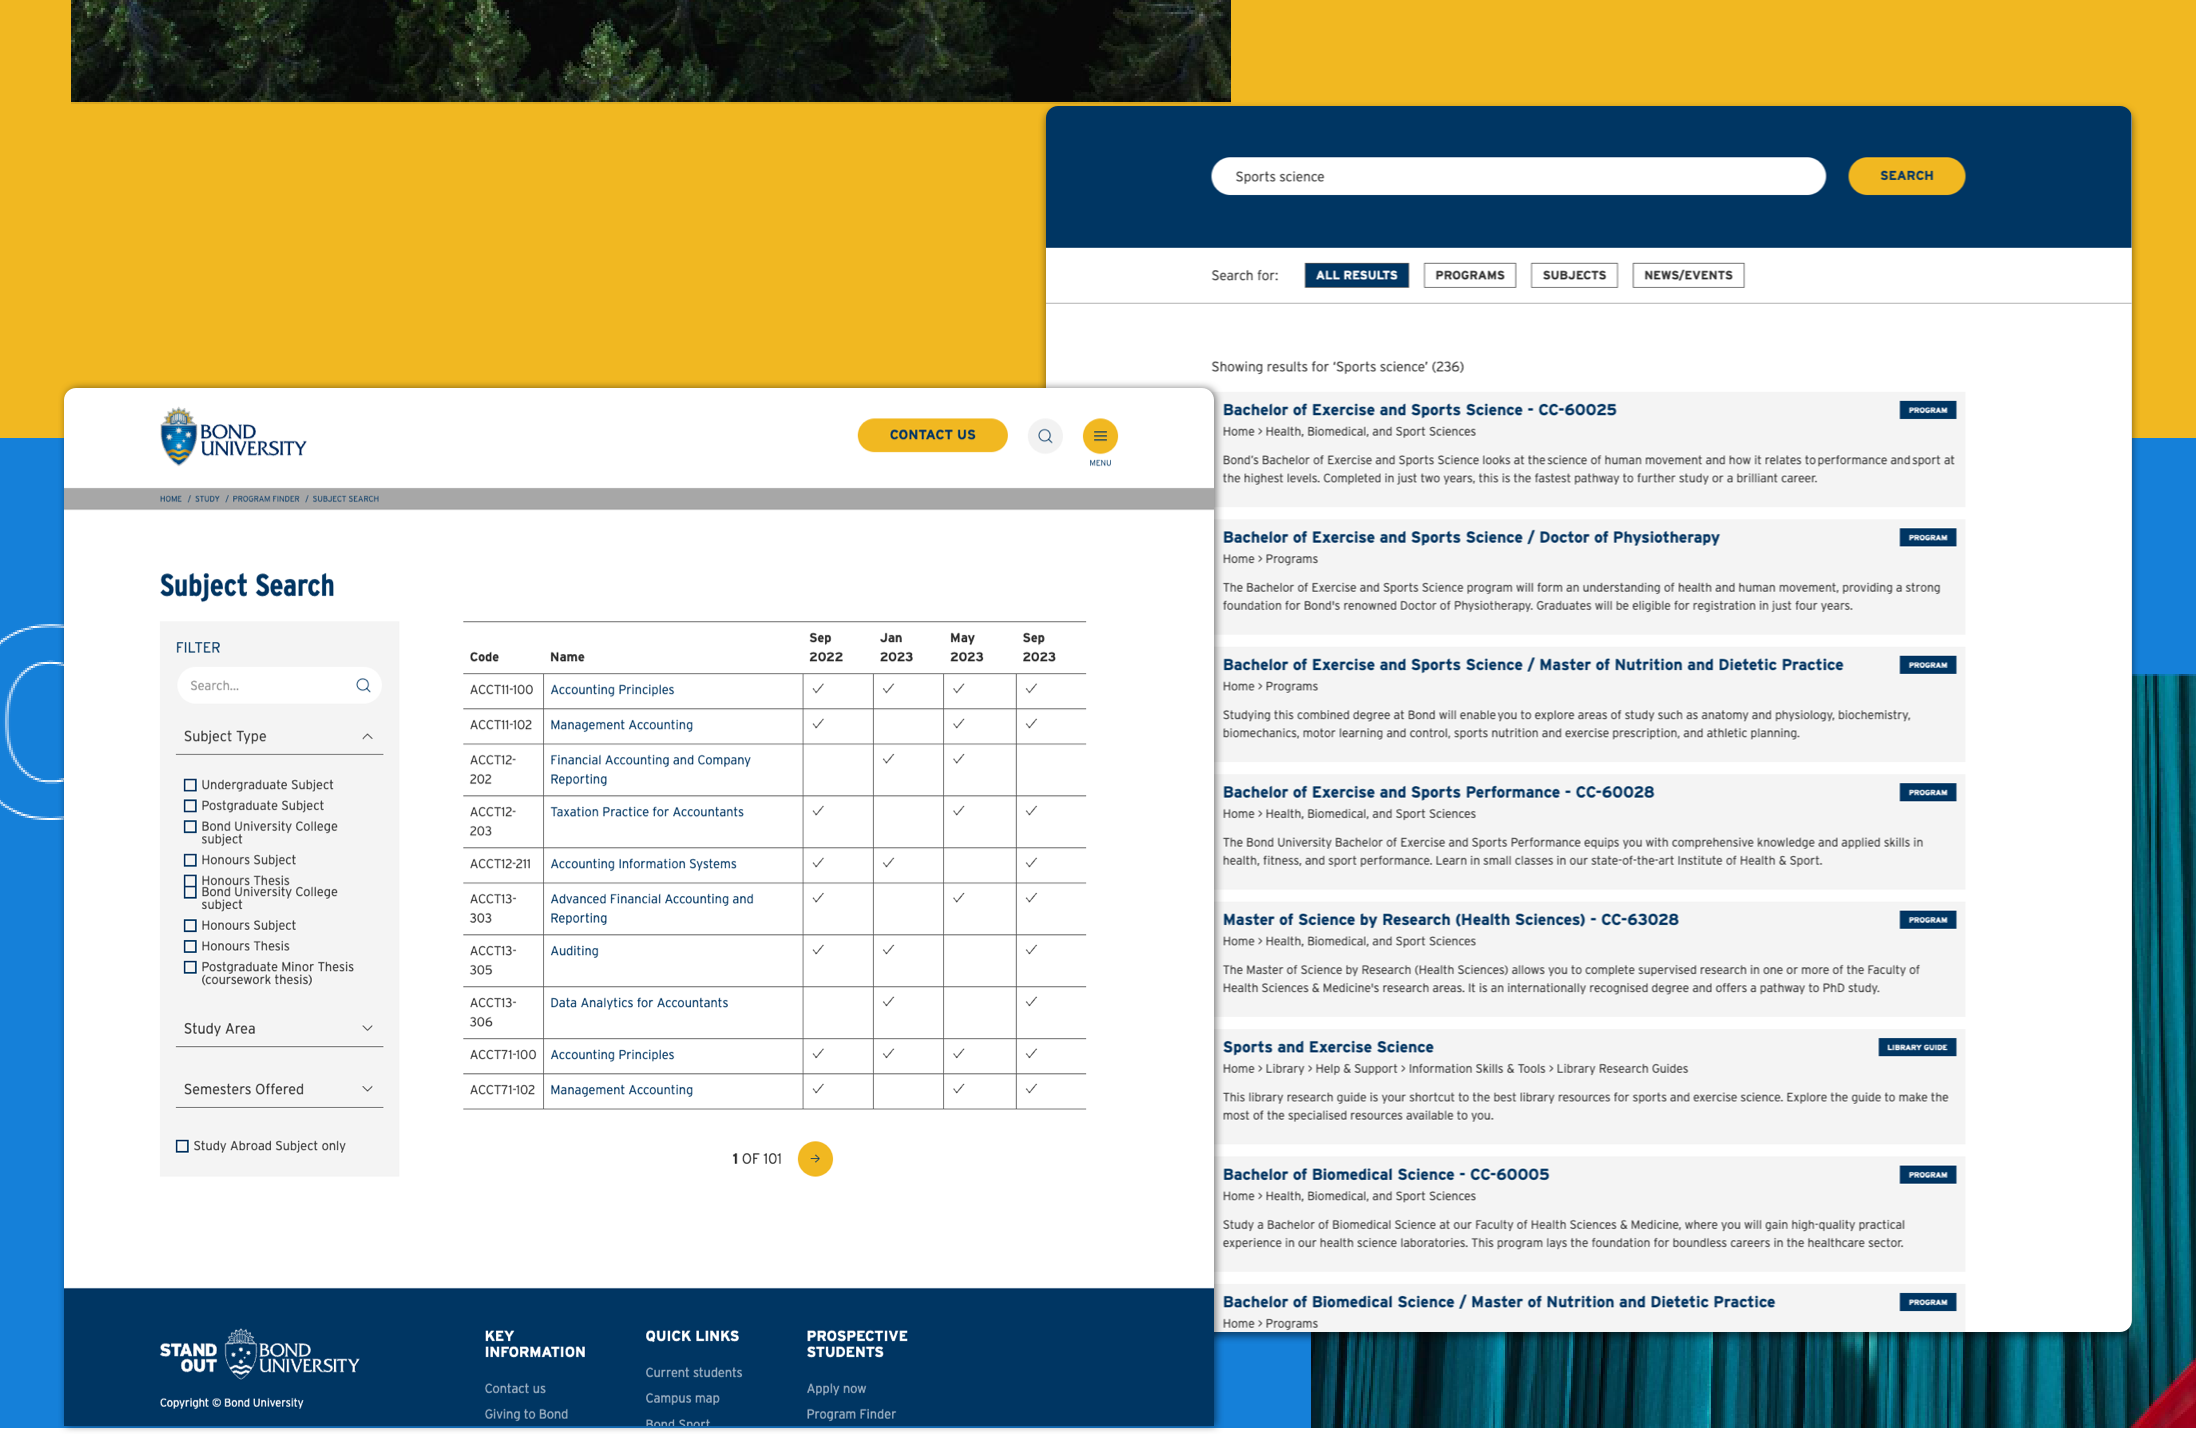Screen dimensions: 2196x1434
Task: Open the yellow hamburger menu icon
Action: (x=1100, y=436)
